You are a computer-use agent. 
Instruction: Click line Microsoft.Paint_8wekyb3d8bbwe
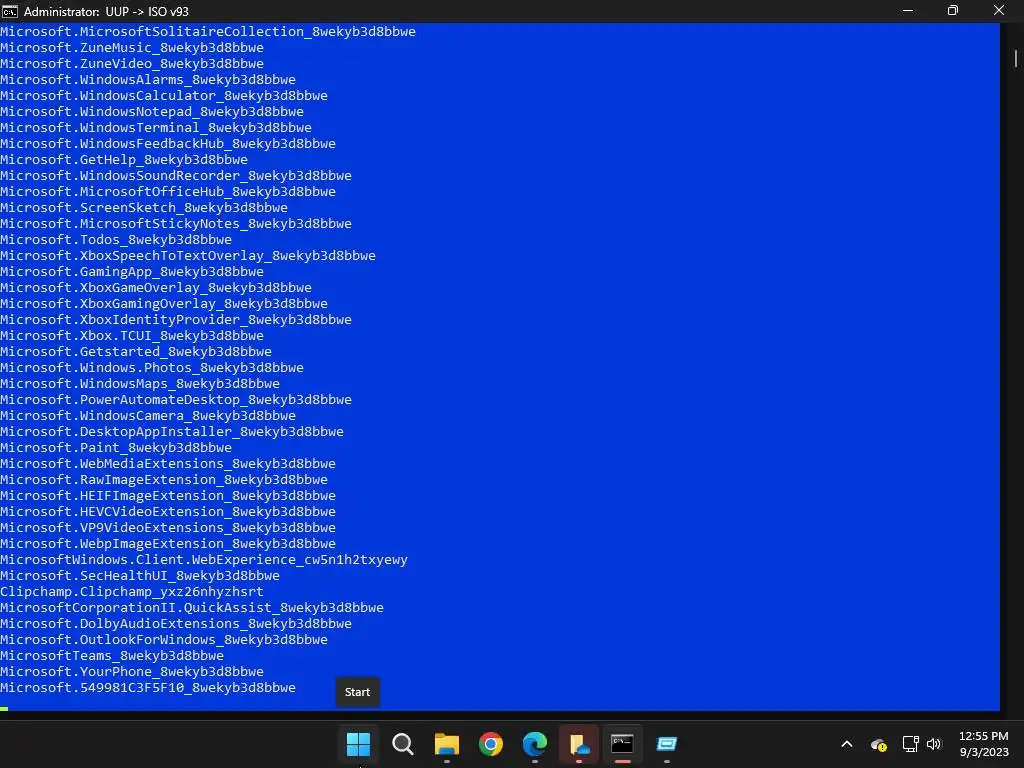pos(116,447)
